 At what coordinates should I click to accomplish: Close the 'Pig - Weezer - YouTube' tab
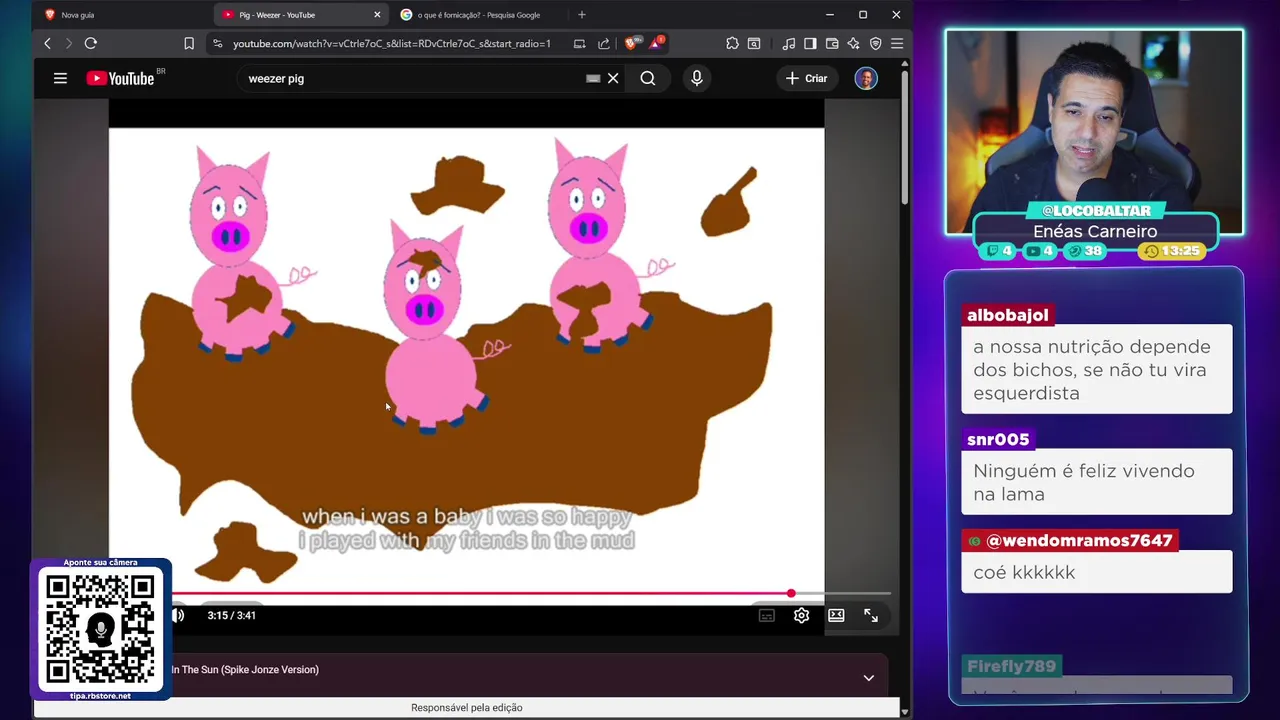[x=377, y=15]
